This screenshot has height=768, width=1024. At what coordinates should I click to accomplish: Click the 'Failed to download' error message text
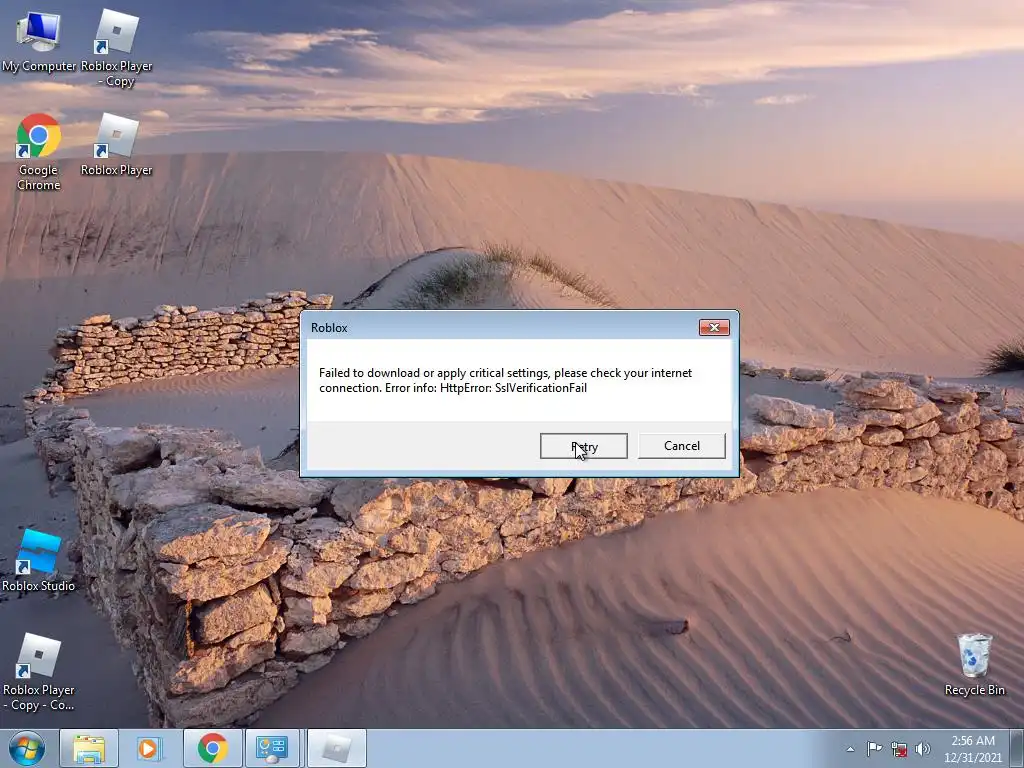pos(505,380)
